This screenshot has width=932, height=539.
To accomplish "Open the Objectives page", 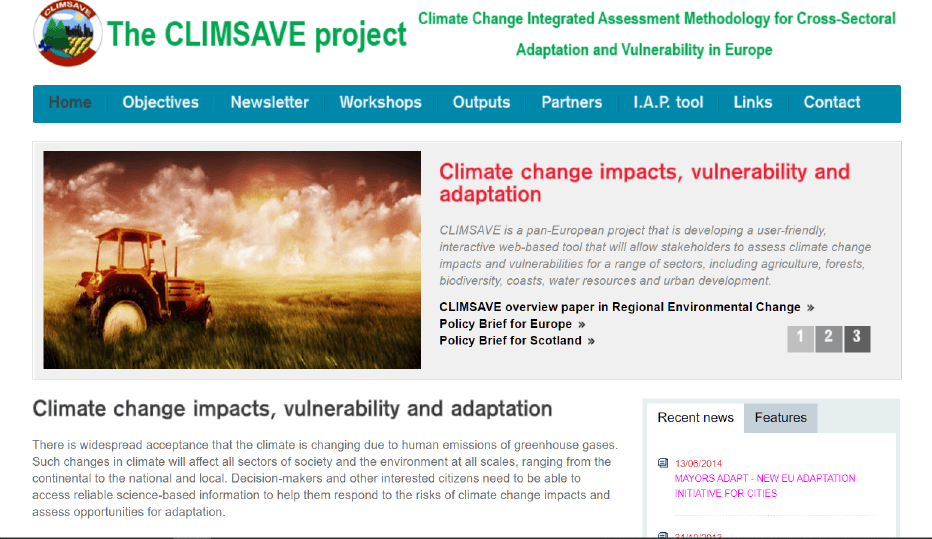I will click(160, 103).
